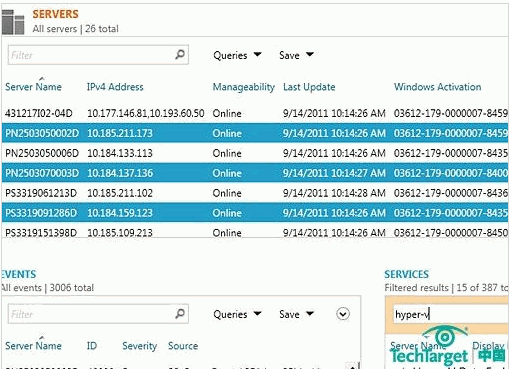
Task: Sort by the Manageability column header
Action: [244, 87]
